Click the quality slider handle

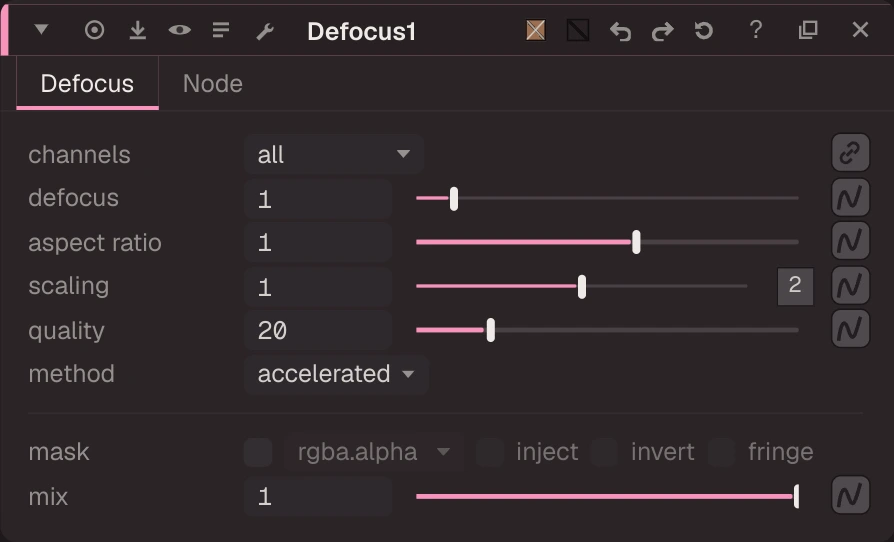[490, 331]
